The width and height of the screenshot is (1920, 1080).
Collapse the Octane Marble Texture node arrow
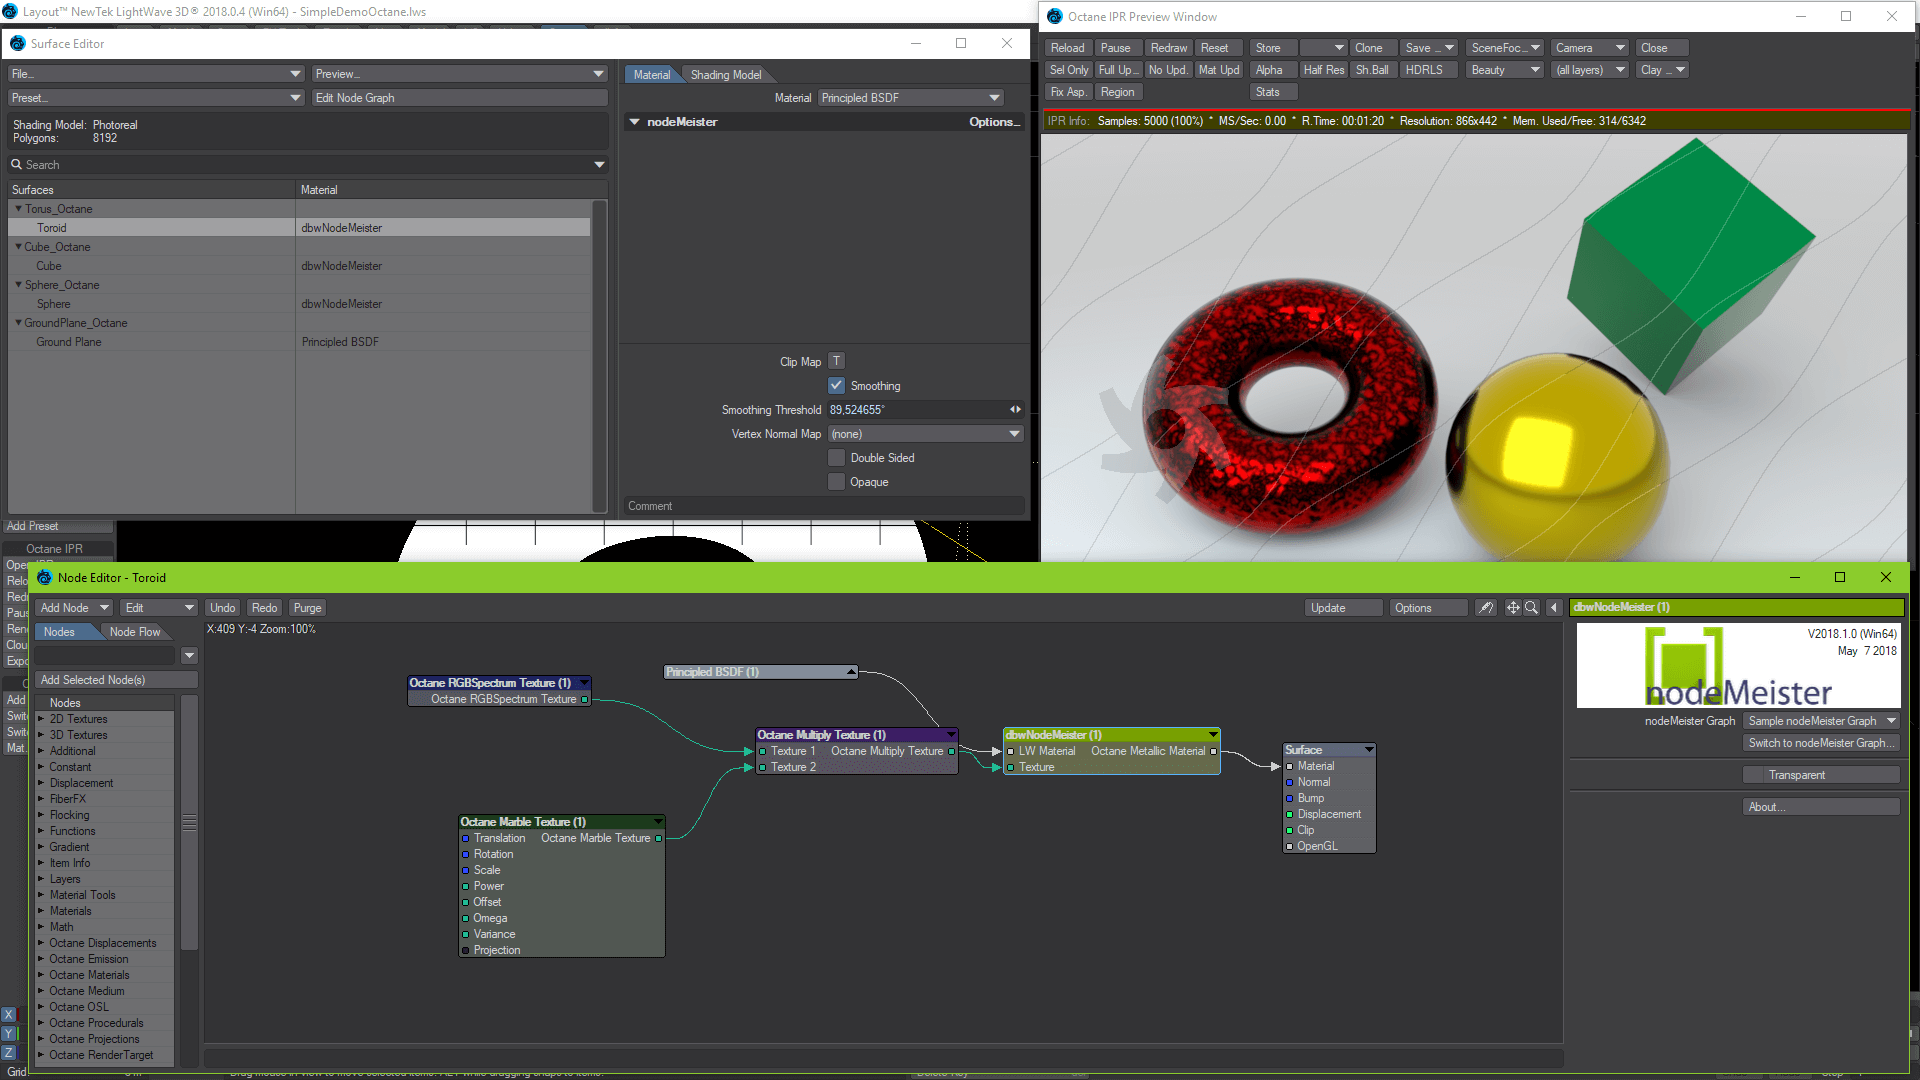[657, 822]
